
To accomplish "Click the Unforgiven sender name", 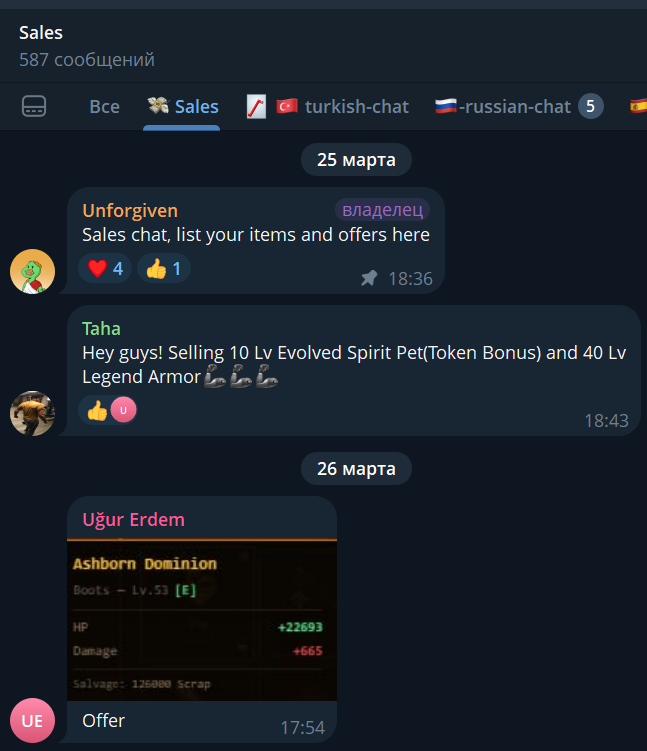I will point(130,210).
